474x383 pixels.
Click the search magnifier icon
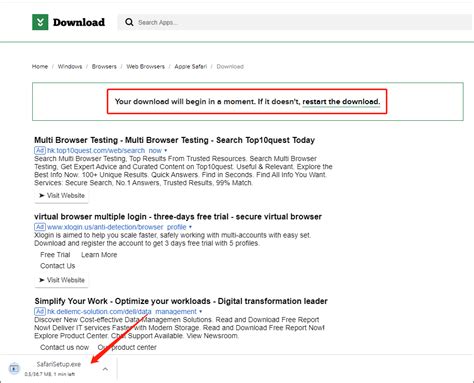pyautogui.click(x=129, y=22)
